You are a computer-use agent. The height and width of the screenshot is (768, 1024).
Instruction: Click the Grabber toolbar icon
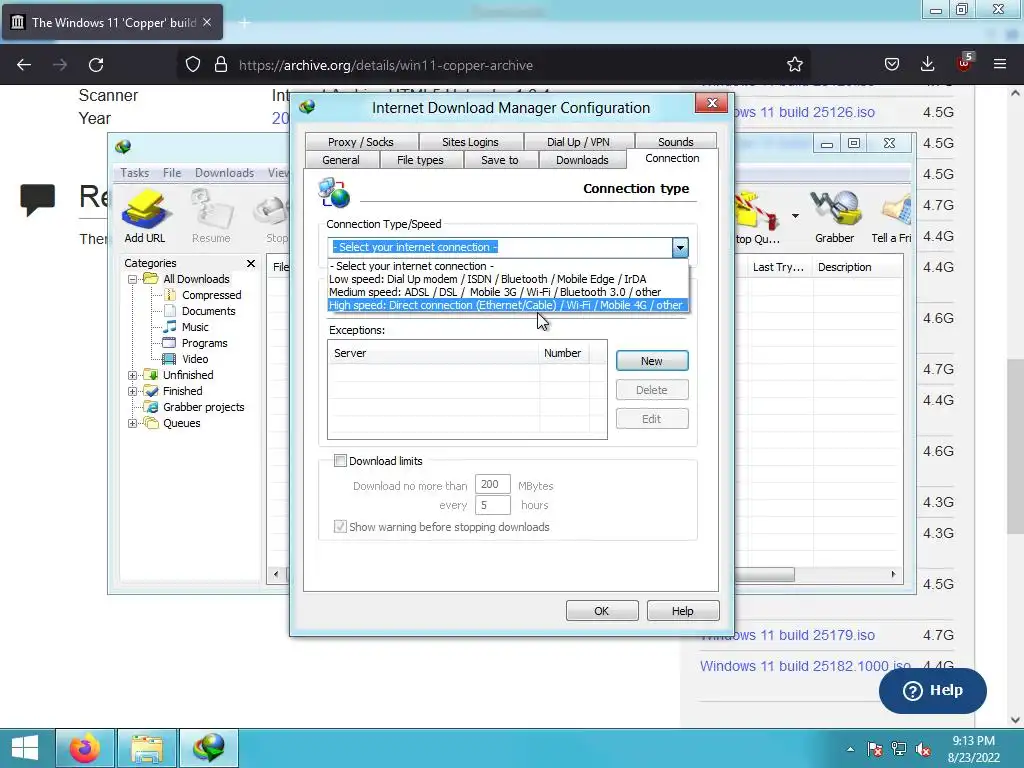coord(835,216)
